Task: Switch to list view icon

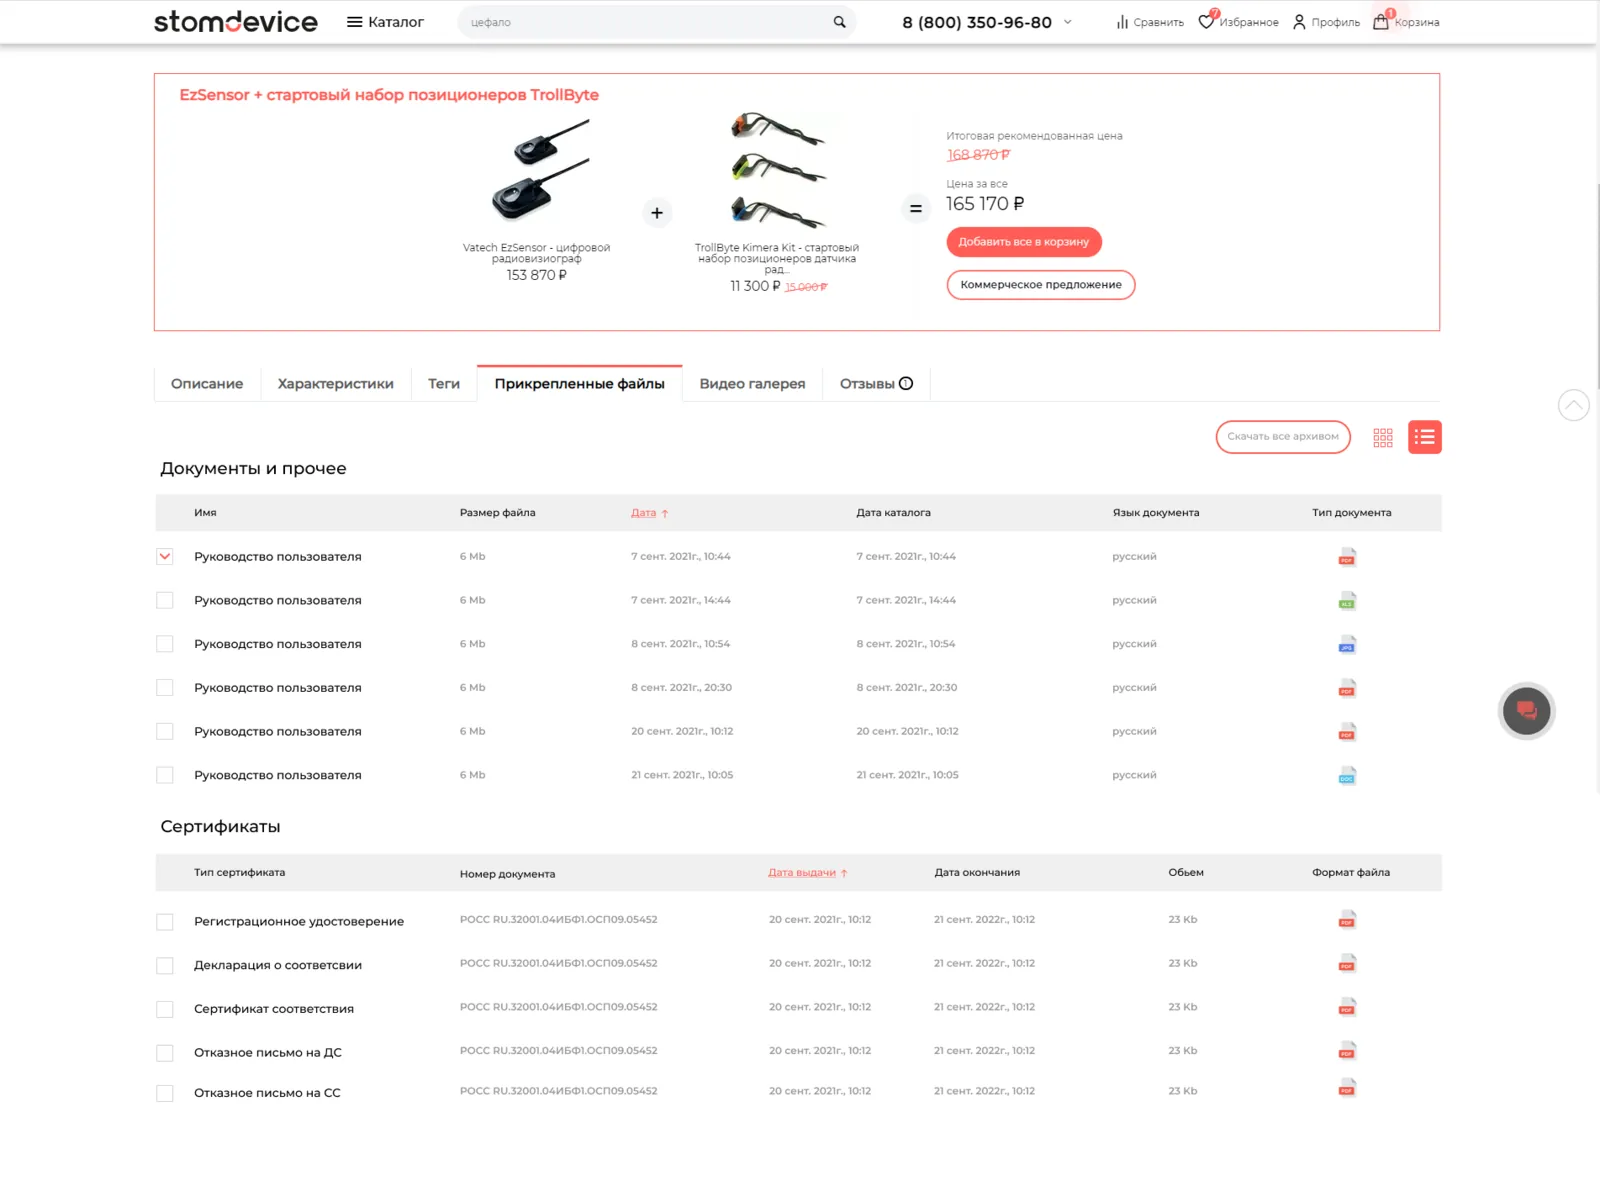Action: pos(1425,437)
